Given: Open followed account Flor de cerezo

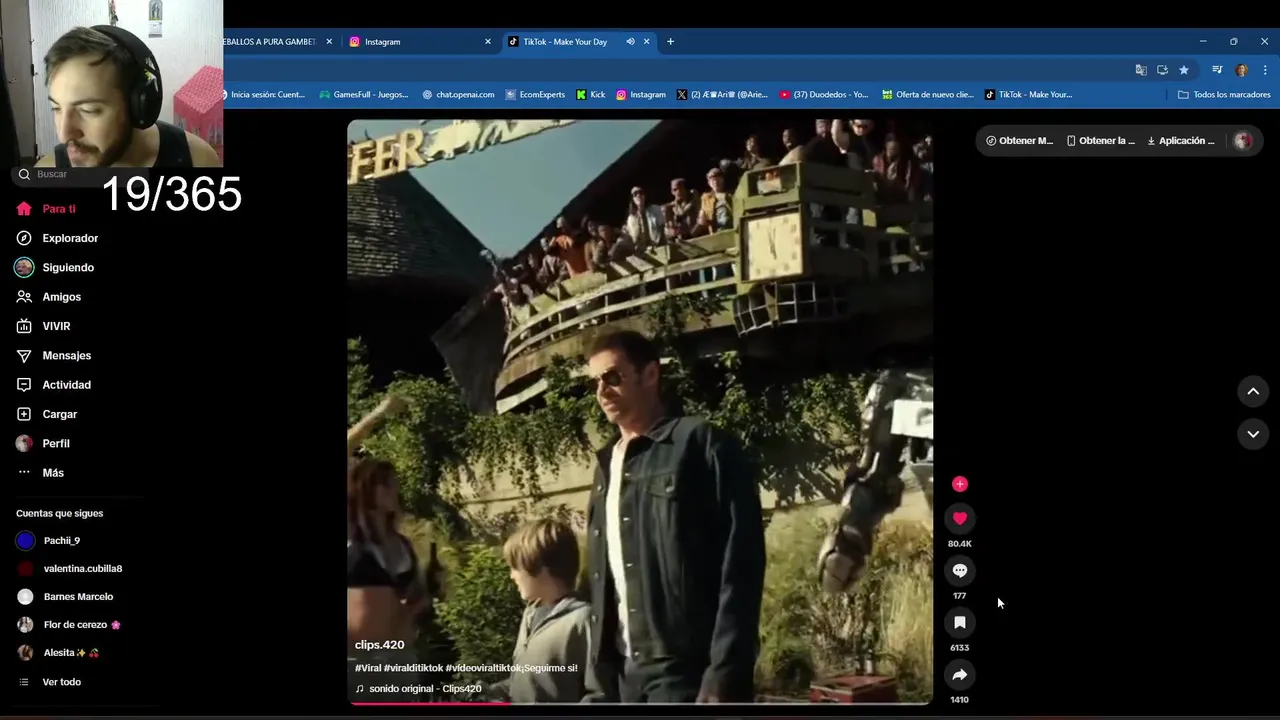Looking at the screenshot, I should click(69, 624).
